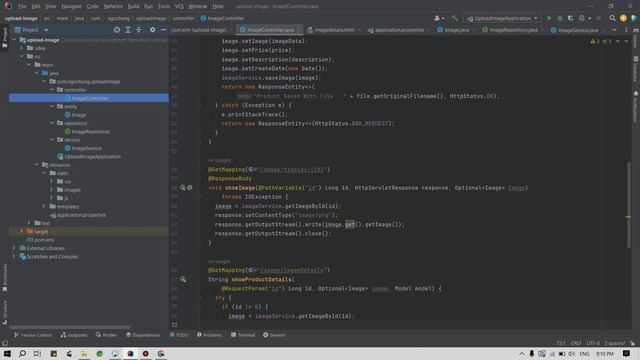Run with Coverage from the toolbar
The image size is (640, 360).
[571, 18]
